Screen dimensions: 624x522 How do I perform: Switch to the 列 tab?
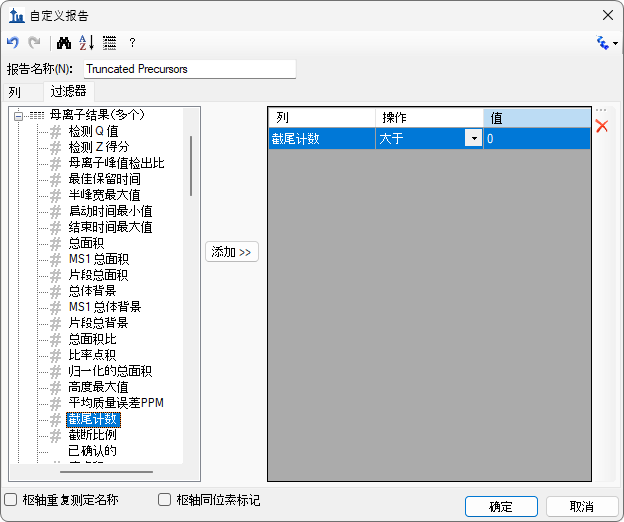(15, 92)
